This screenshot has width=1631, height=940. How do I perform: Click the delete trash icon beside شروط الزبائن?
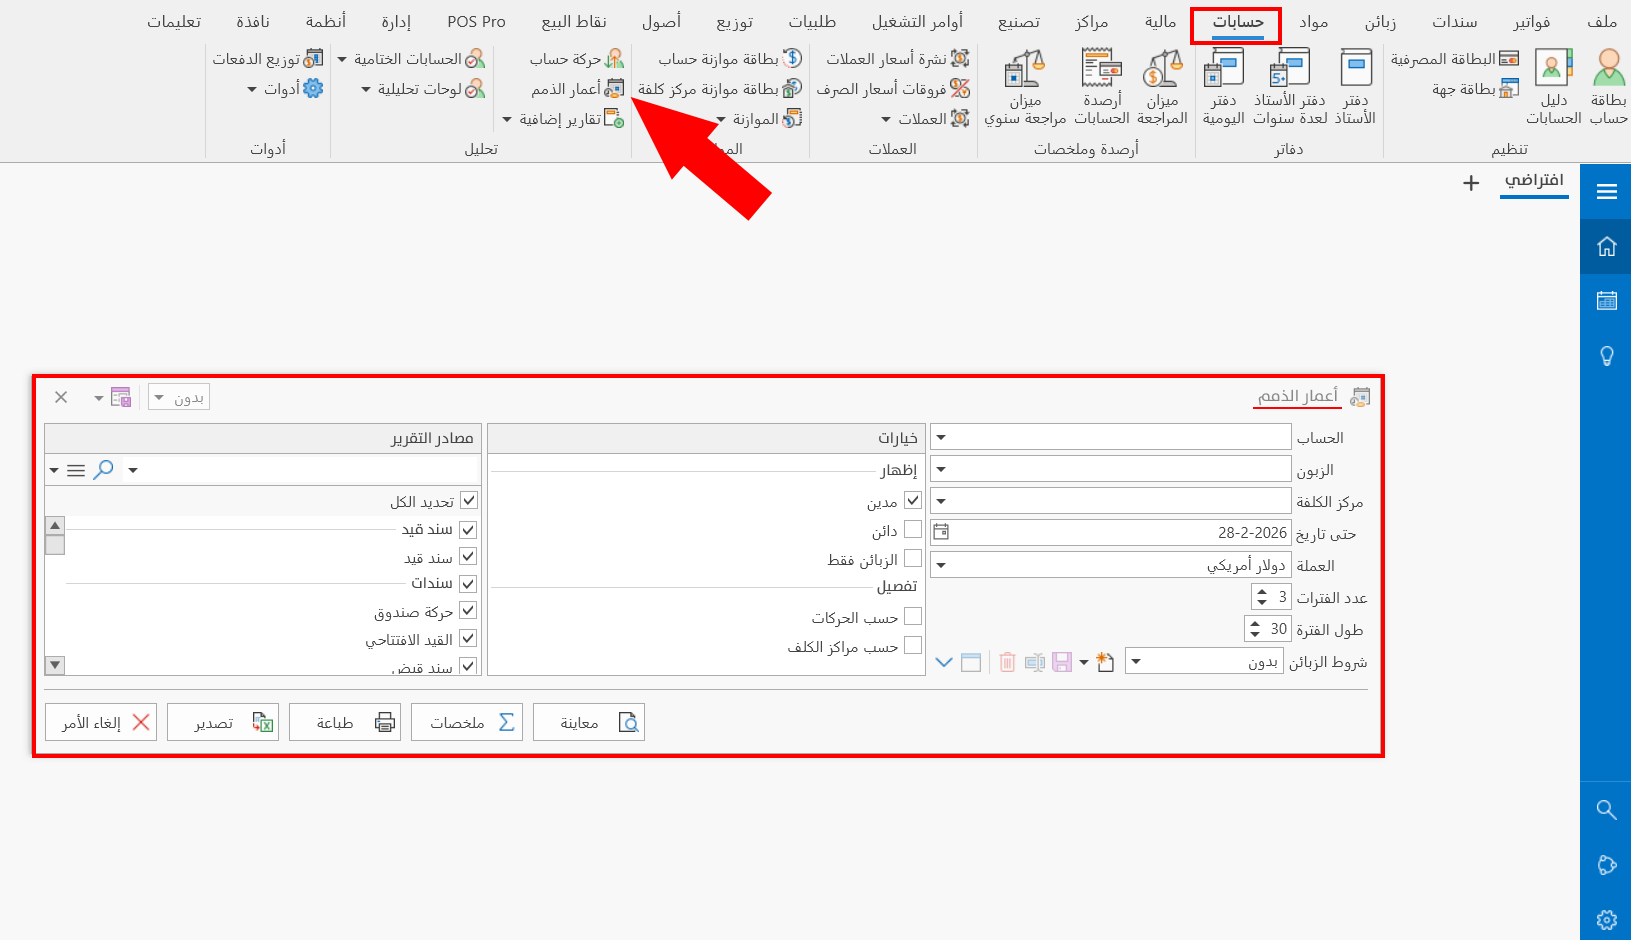(x=1007, y=662)
